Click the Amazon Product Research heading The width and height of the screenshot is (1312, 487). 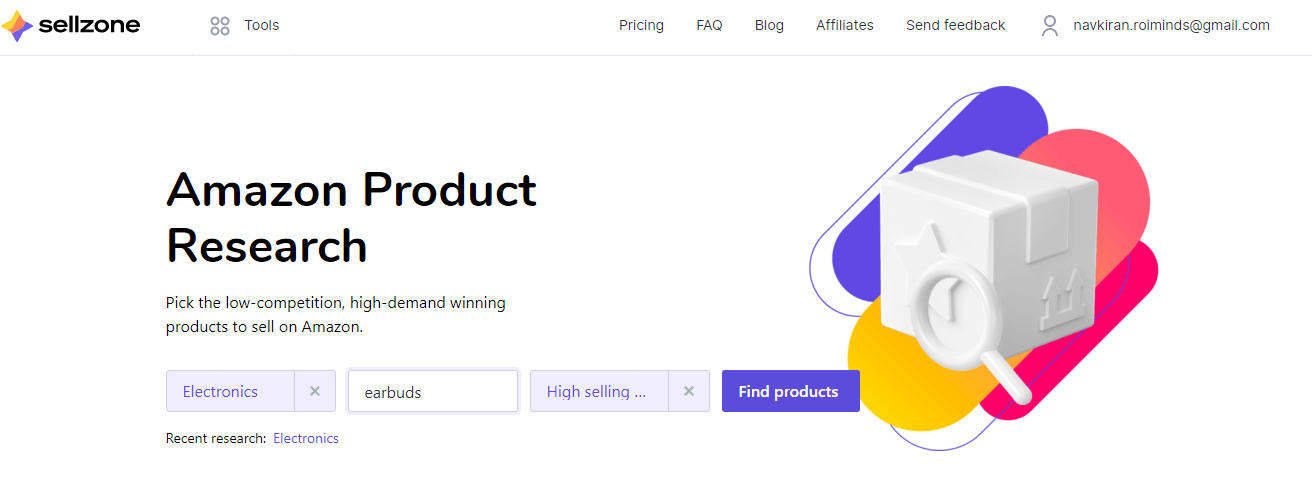coord(351,217)
